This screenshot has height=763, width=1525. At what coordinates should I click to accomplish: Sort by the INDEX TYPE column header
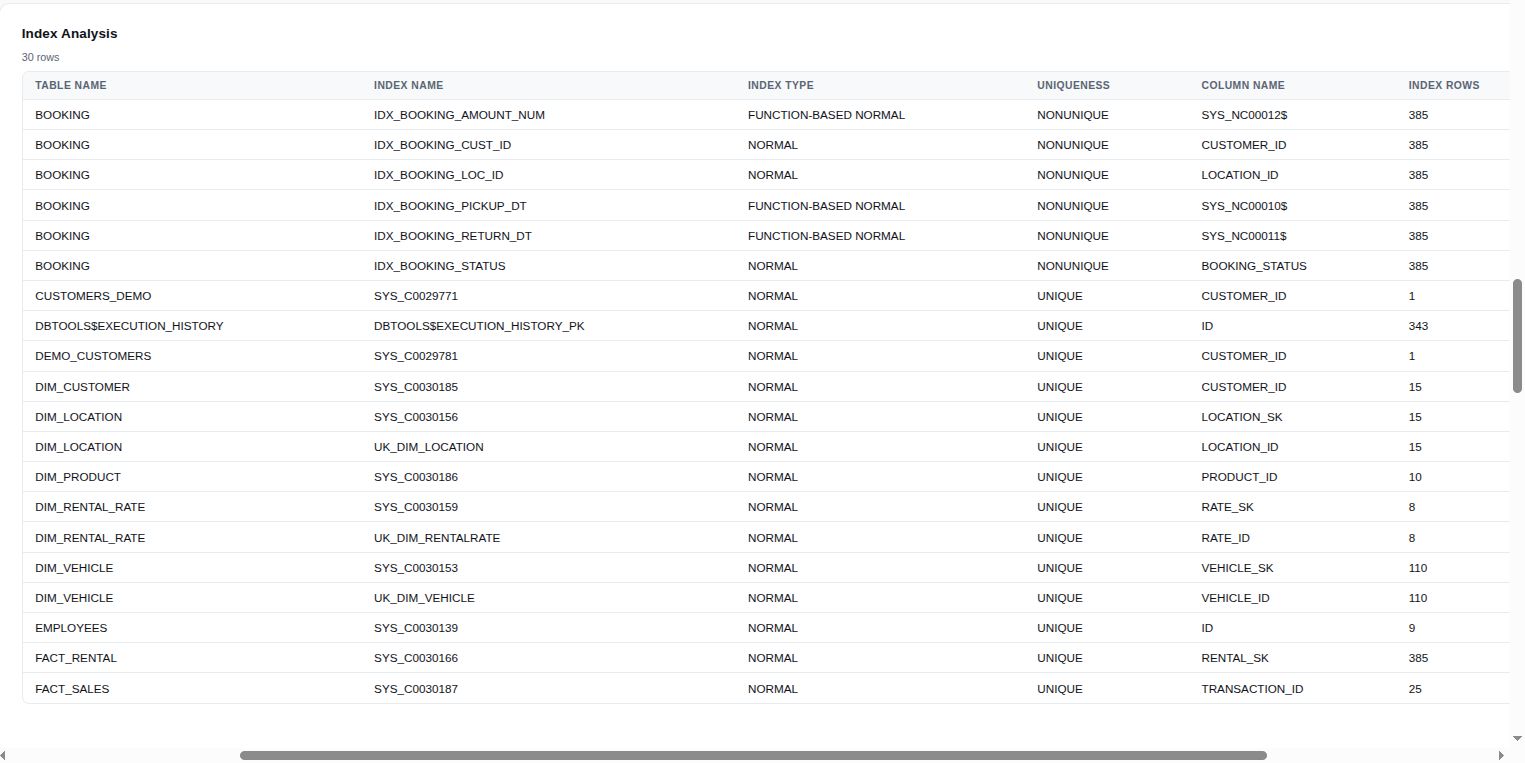[781, 85]
